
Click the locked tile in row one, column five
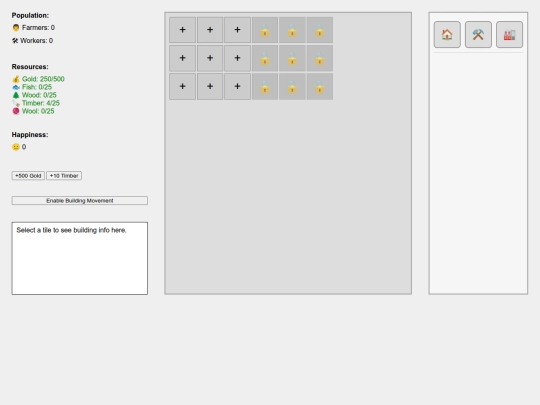click(x=292, y=30)
